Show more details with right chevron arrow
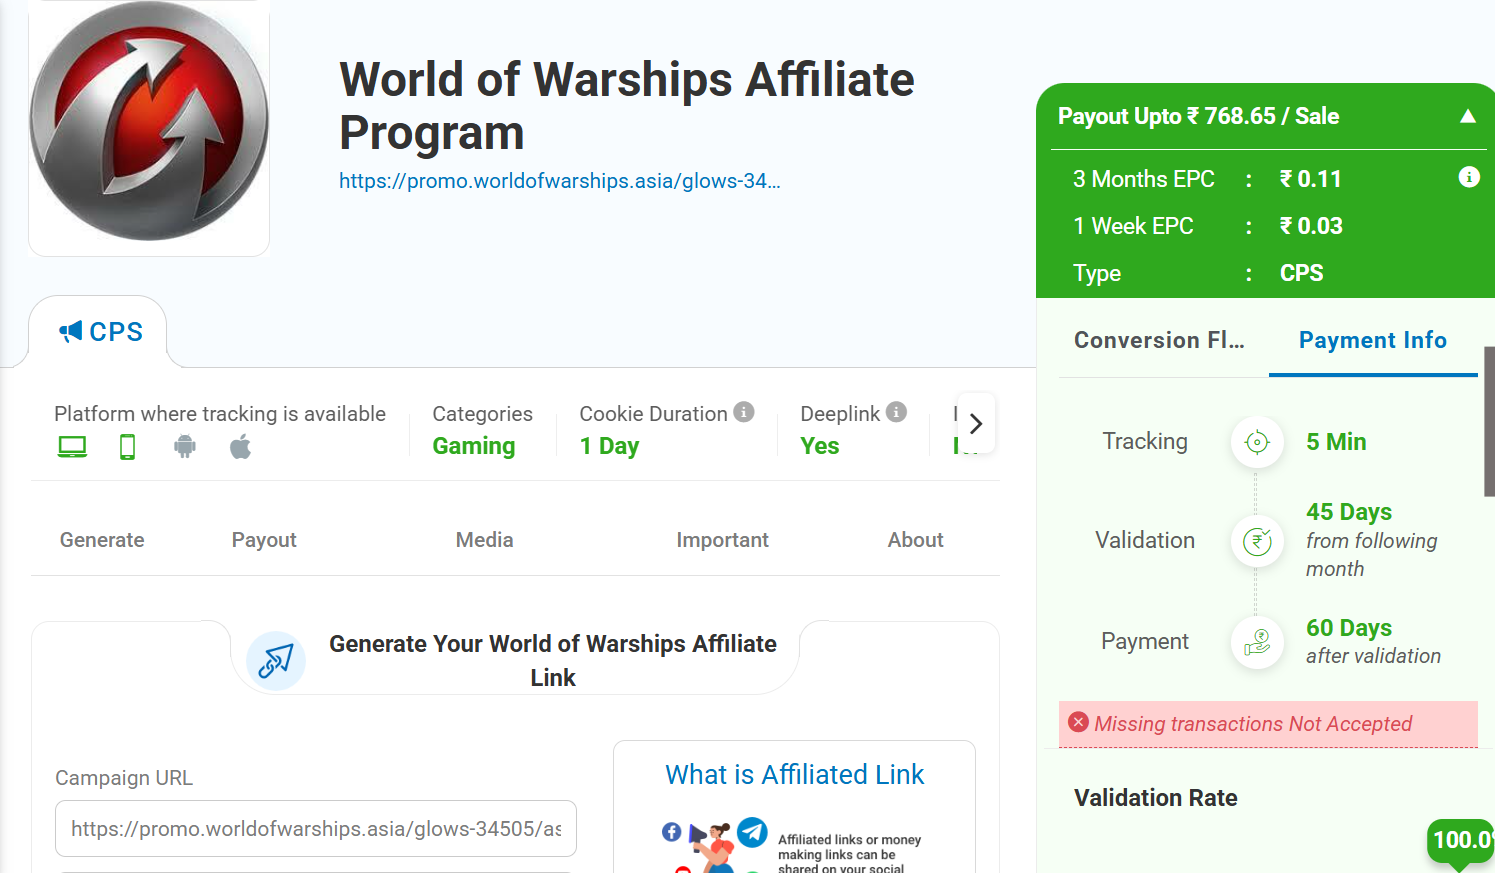The image size is (1495, 873). (x=976, y=423)
